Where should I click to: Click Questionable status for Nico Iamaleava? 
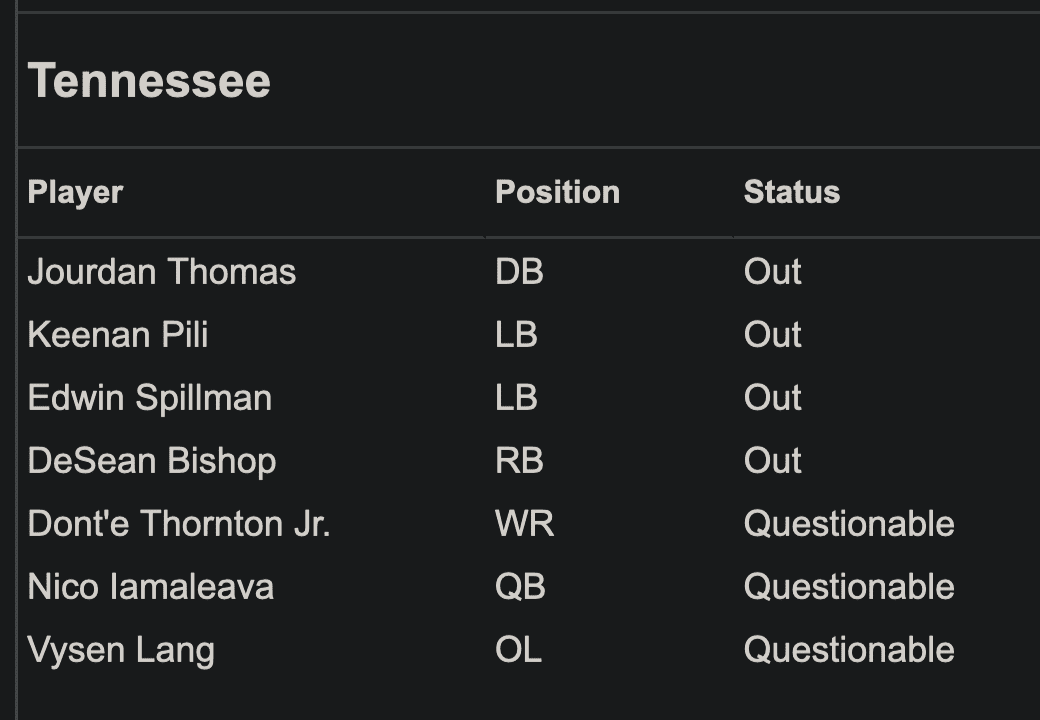848,587
